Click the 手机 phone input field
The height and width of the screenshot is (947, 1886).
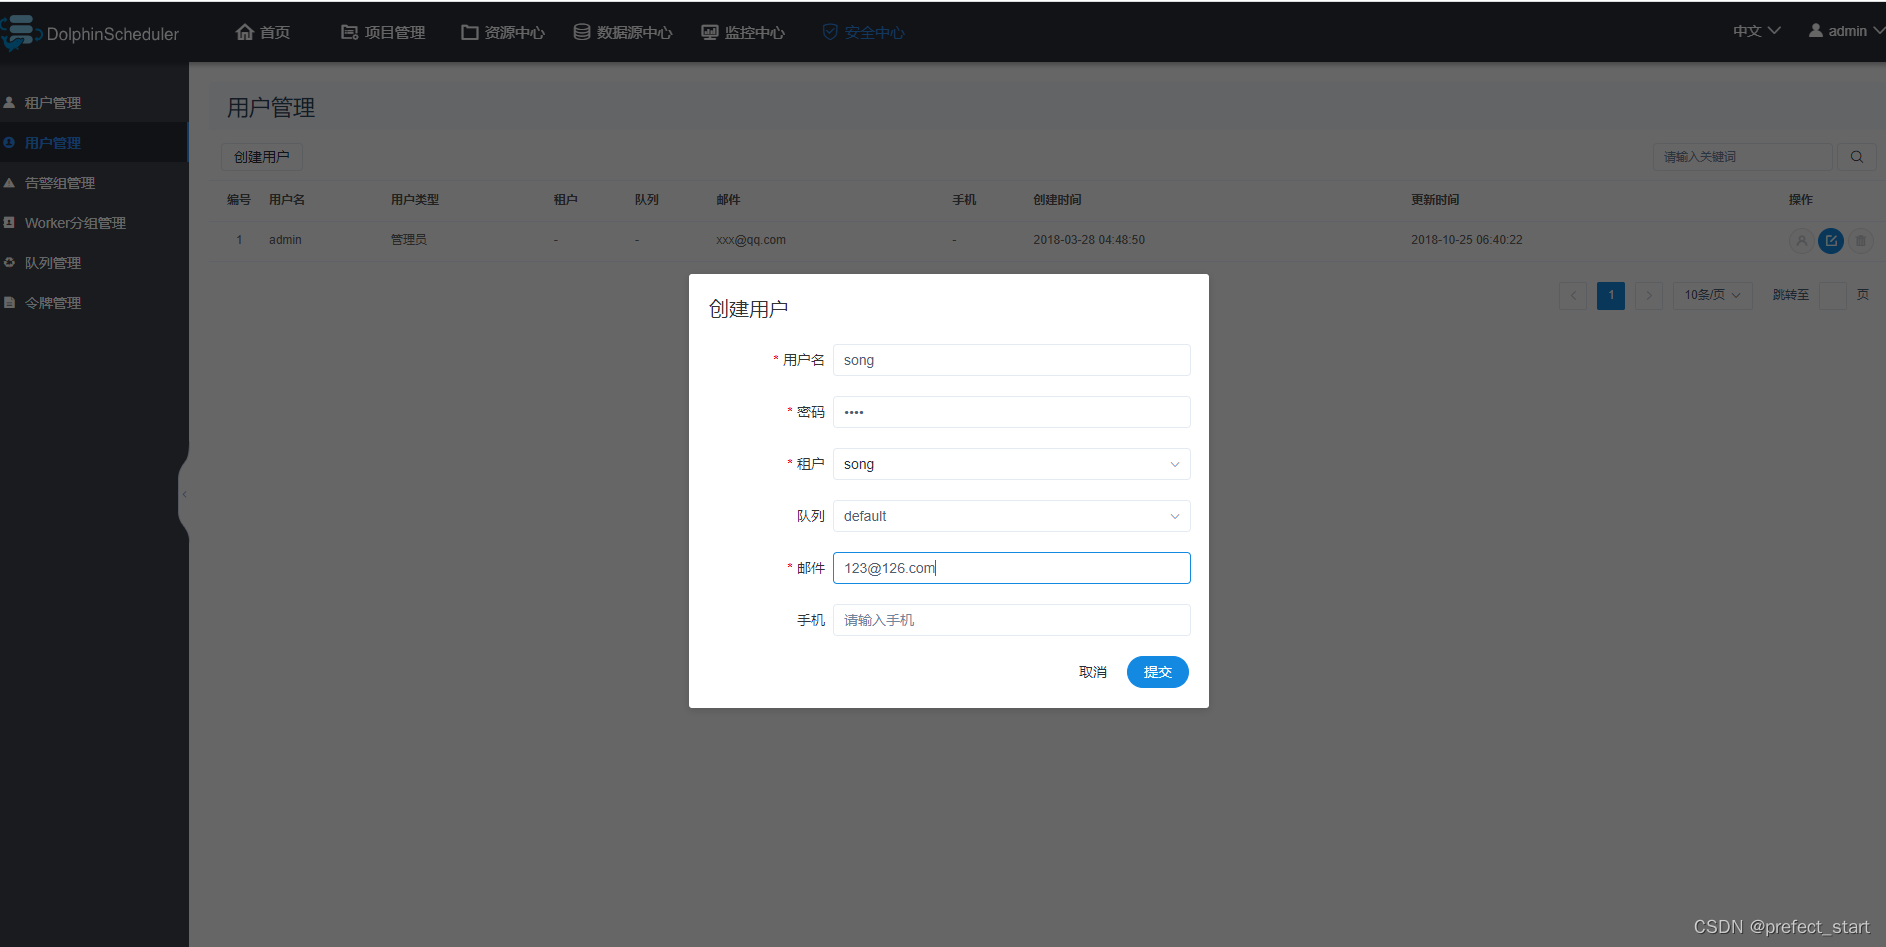point(1012,620)
